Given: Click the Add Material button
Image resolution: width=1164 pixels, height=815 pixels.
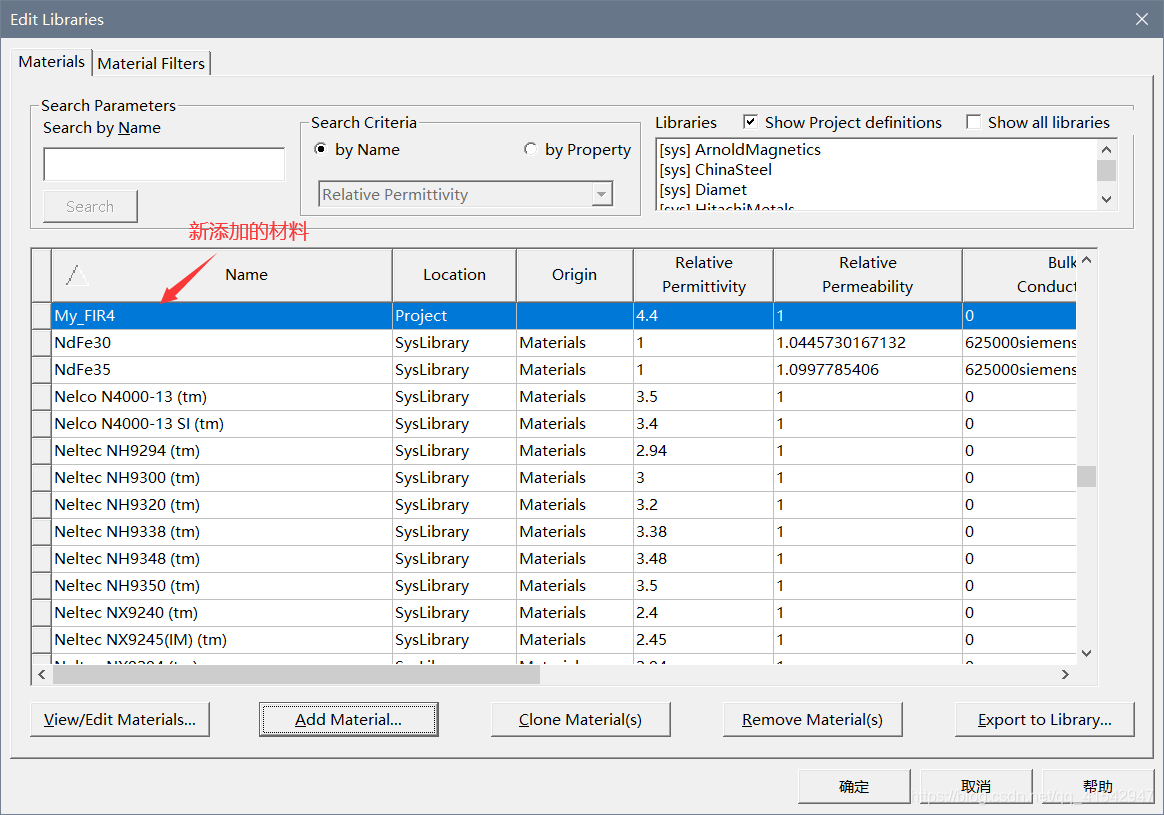Looking at the screenshot, I should [348, 719].
